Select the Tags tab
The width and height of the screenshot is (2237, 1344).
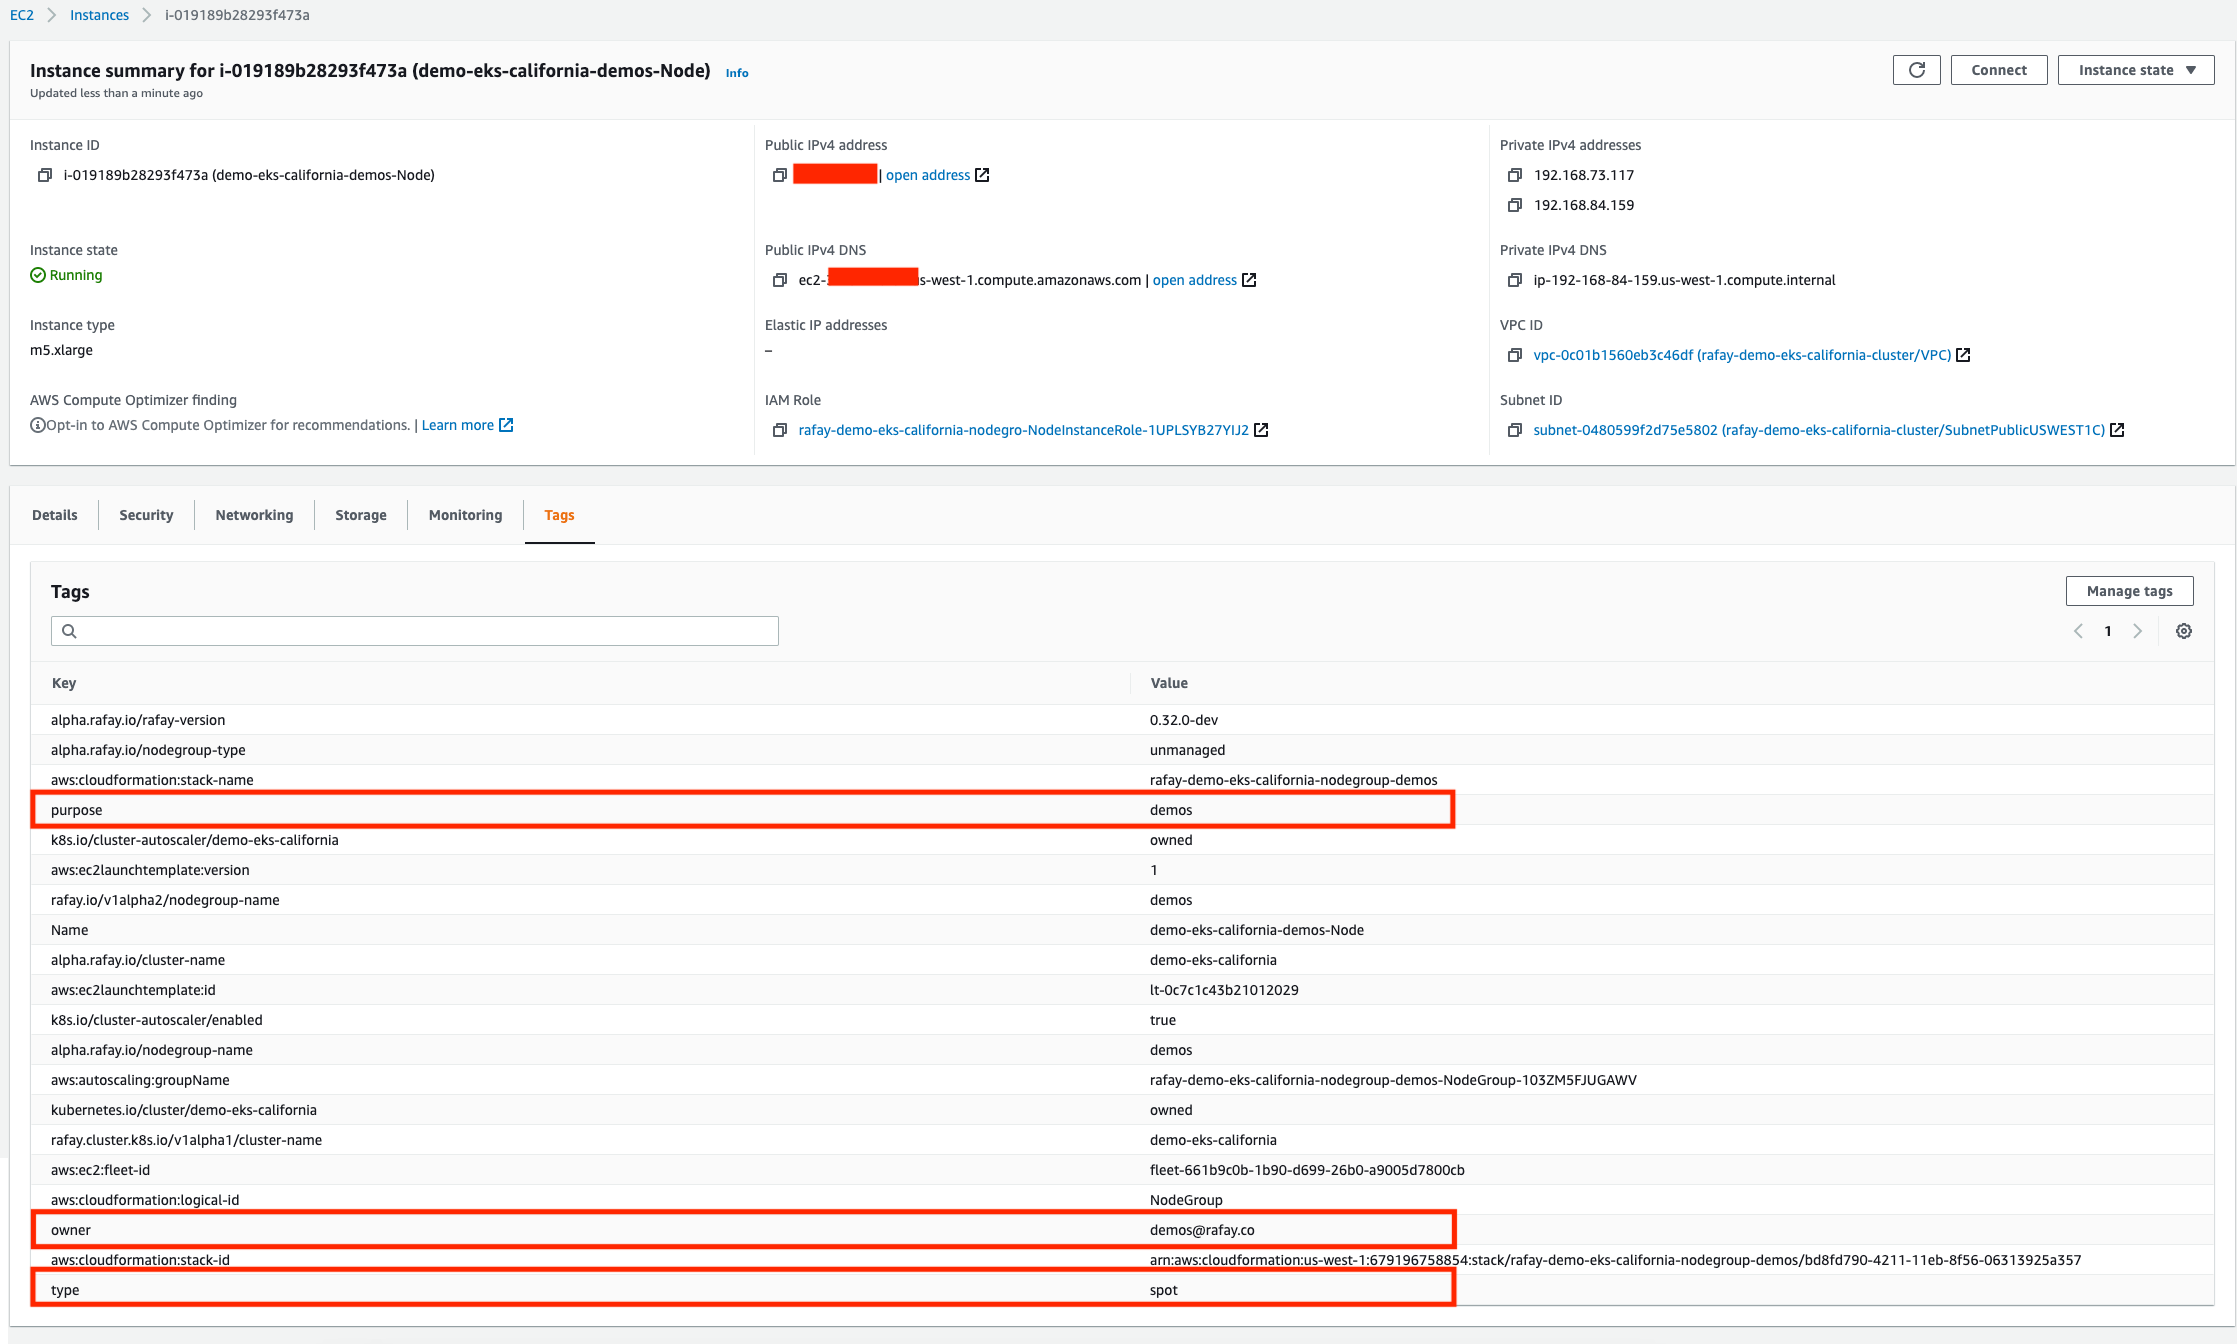(x=559, y=515)
